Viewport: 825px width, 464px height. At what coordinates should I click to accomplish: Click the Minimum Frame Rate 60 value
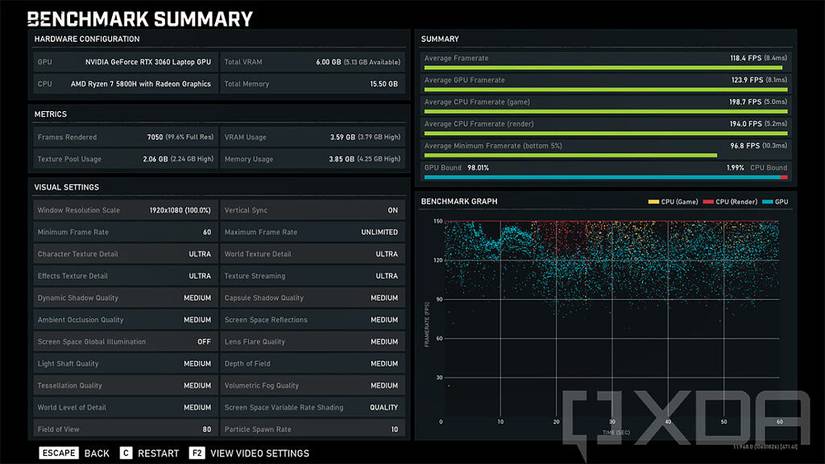point(207,232)
